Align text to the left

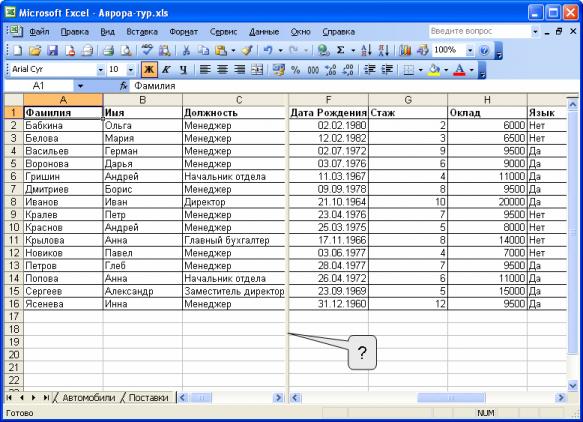205,70
